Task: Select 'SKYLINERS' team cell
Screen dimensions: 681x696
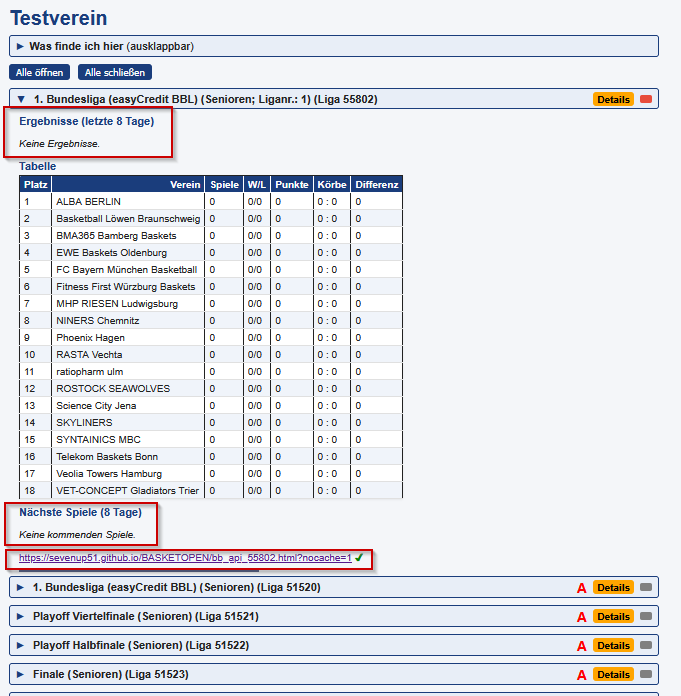Action: 128,423
